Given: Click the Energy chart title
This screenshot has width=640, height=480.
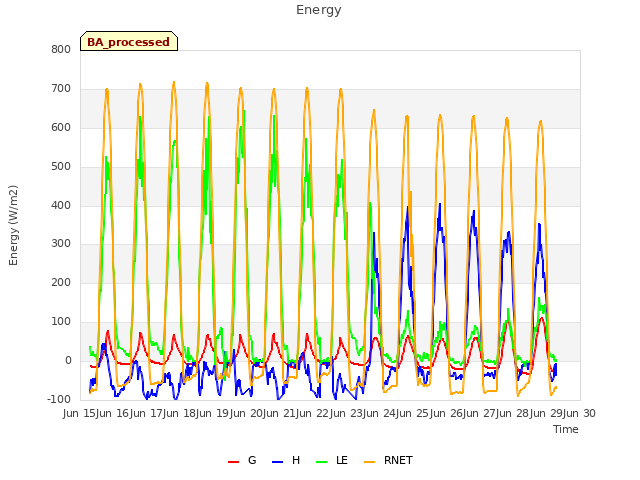Looking at the screenshot, I should click(319, 10).
